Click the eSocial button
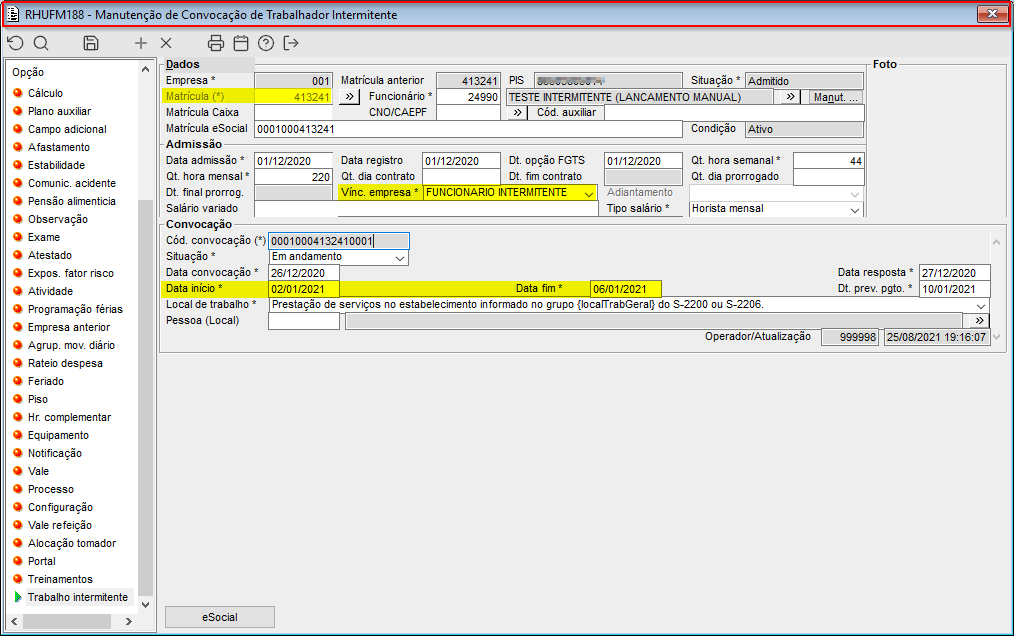This screenshot has width=1014, height=636. coord(220,617)
